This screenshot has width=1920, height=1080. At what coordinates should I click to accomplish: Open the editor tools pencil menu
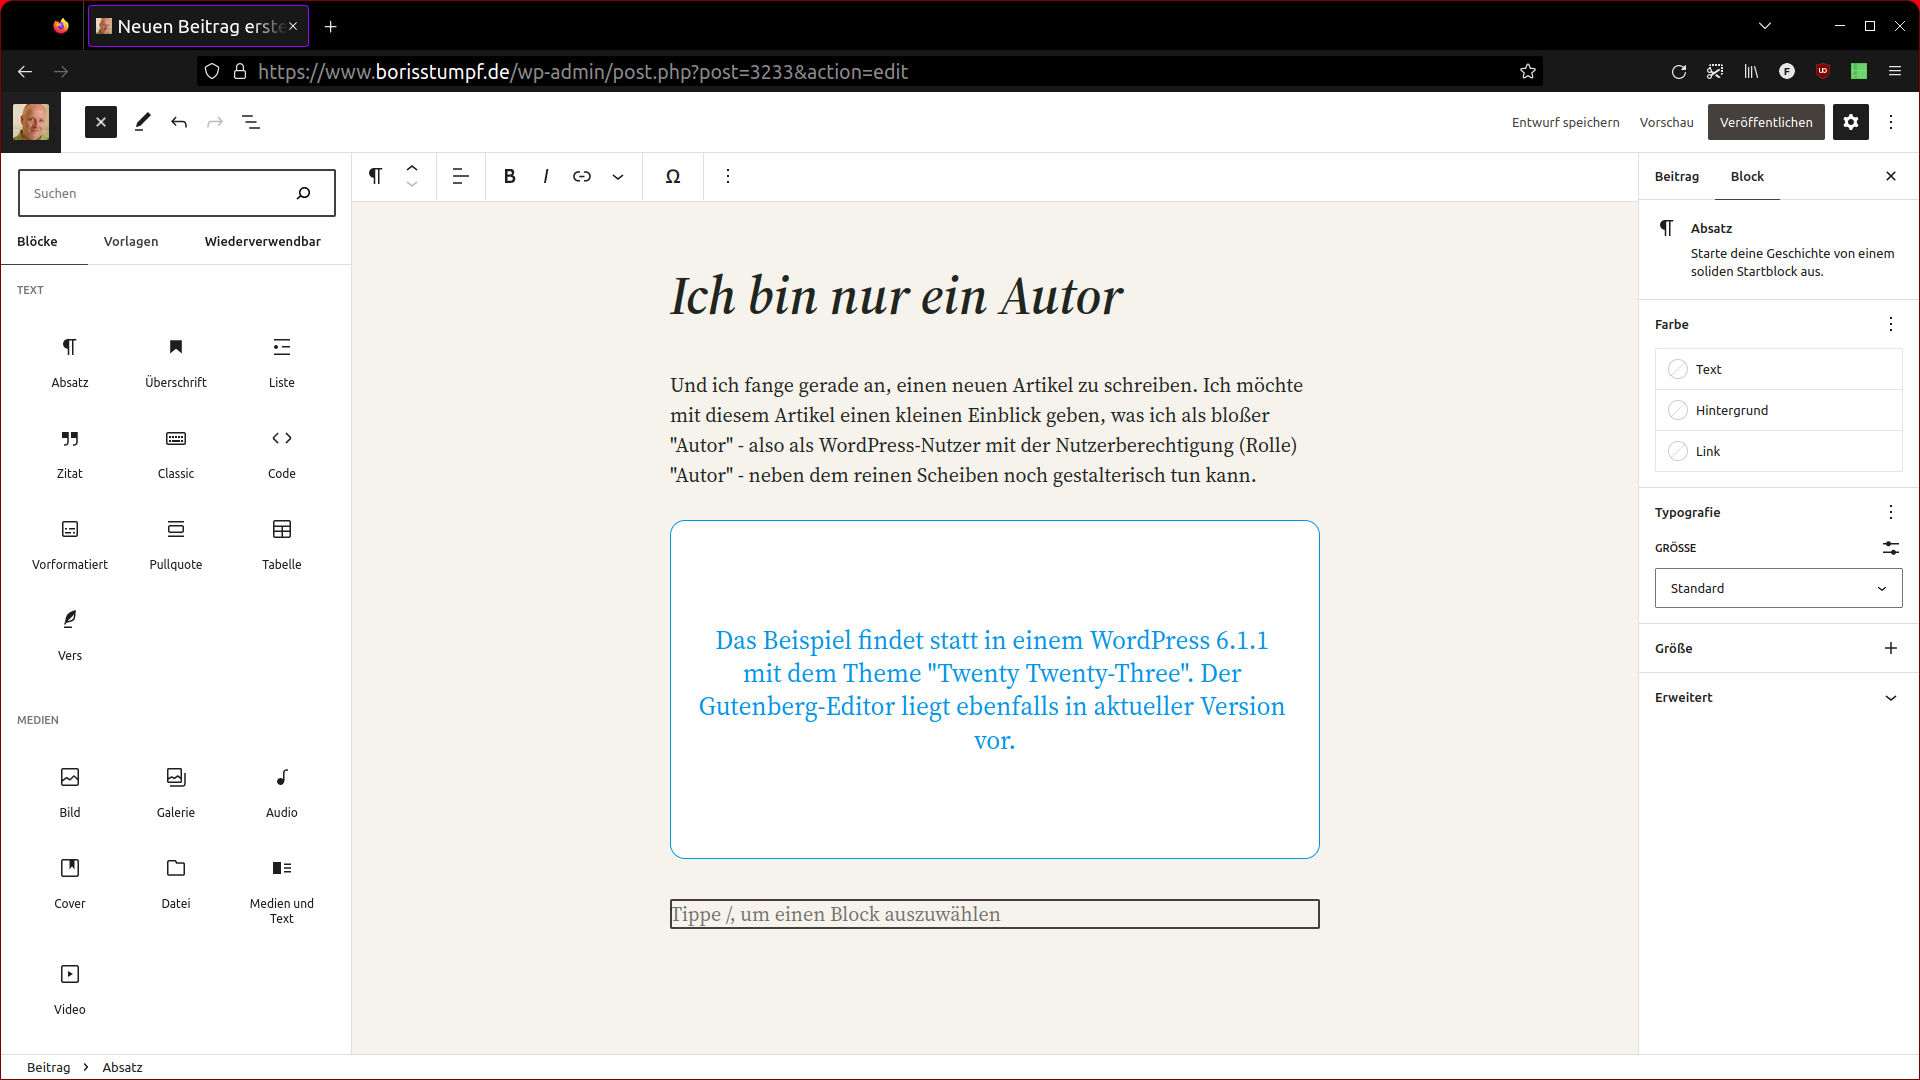(142, 122)
